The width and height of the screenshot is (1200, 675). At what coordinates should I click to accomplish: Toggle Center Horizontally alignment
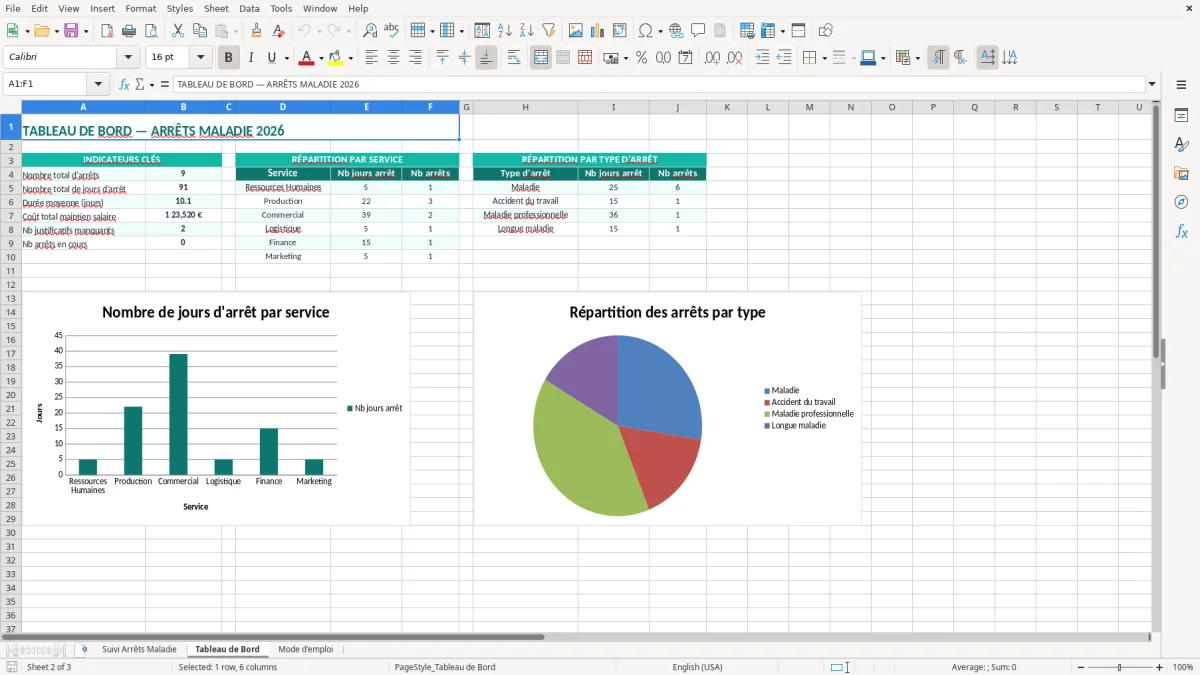393,58
